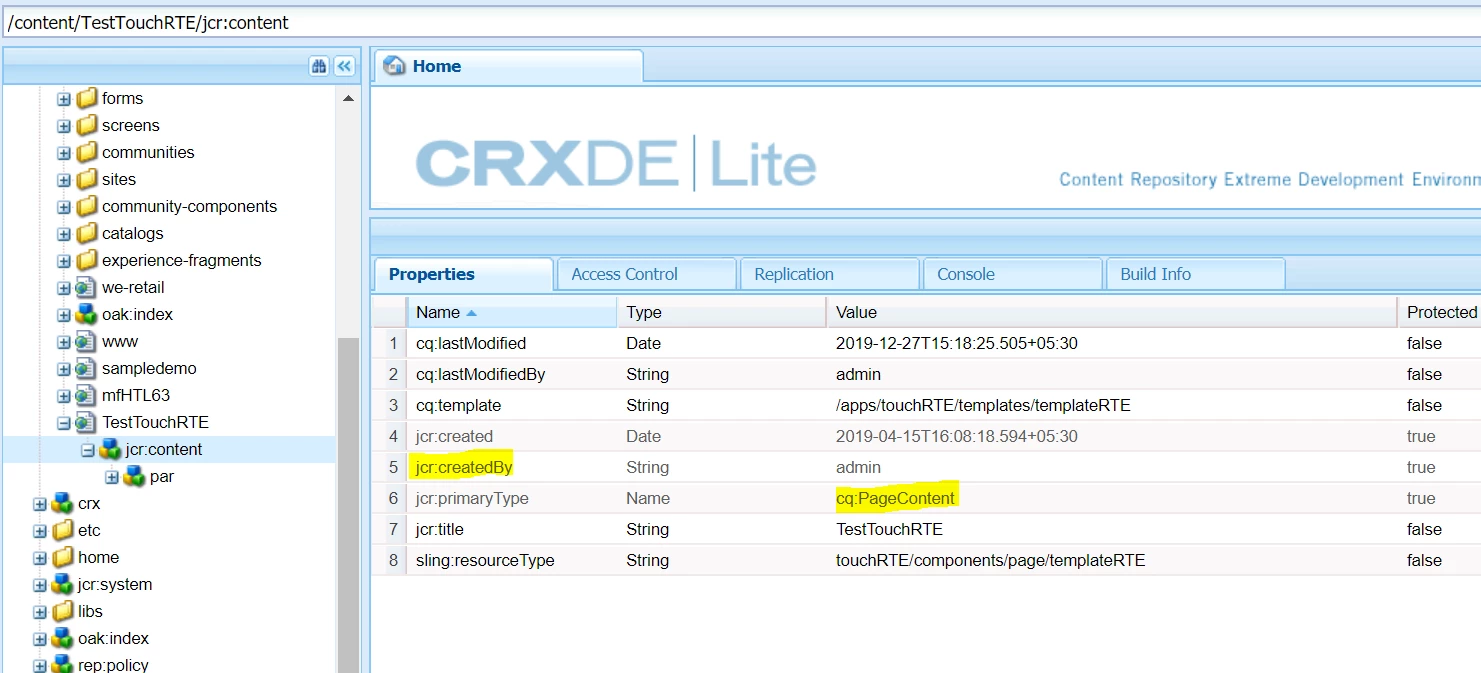Select the cq:lastModifiedBy property row
The width and height of the screenshot is (1481, 673).
(926, 374)
